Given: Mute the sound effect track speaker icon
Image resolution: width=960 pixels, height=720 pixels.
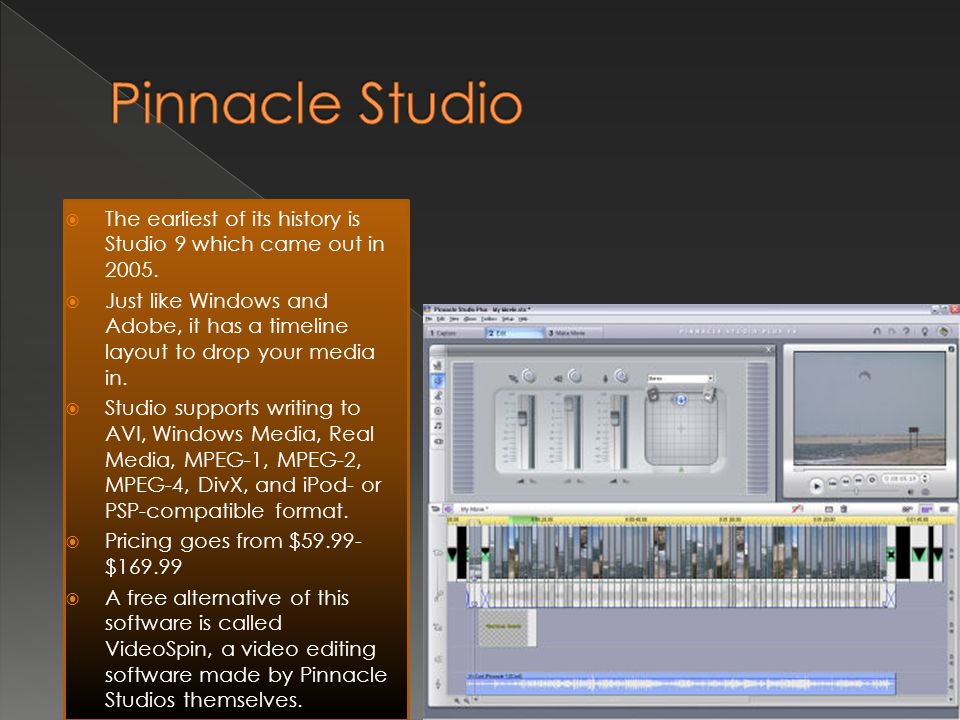Looking at the screenshot, I should [558, 379].
